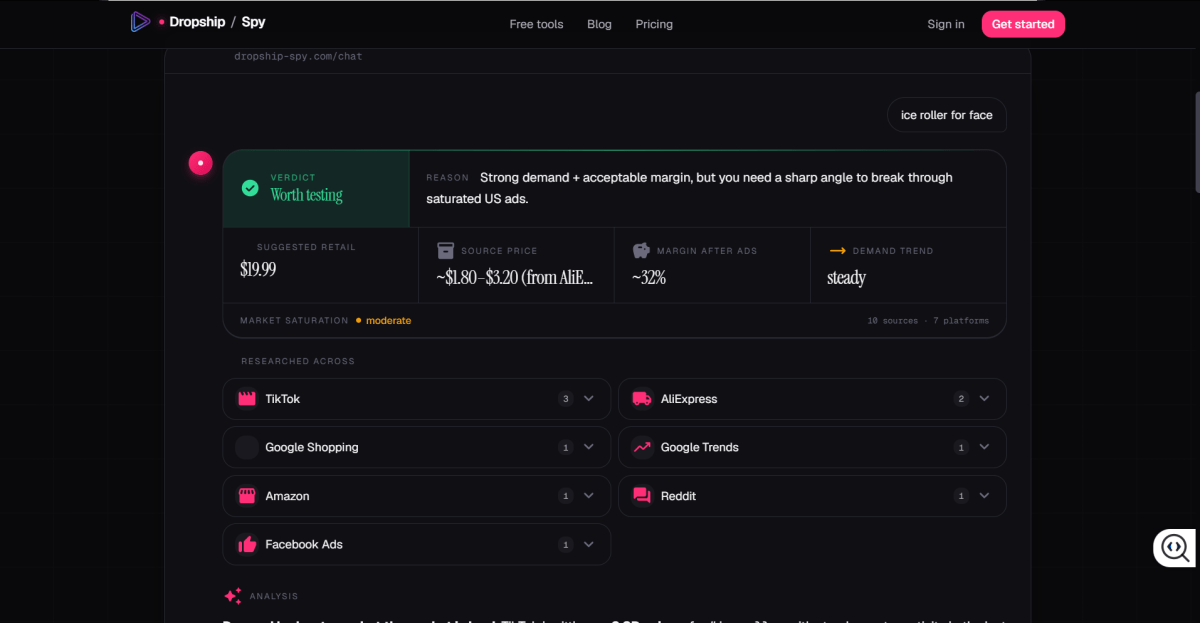
Task: Click the Dropship Spy logo icon
Action: coord(140,22)
